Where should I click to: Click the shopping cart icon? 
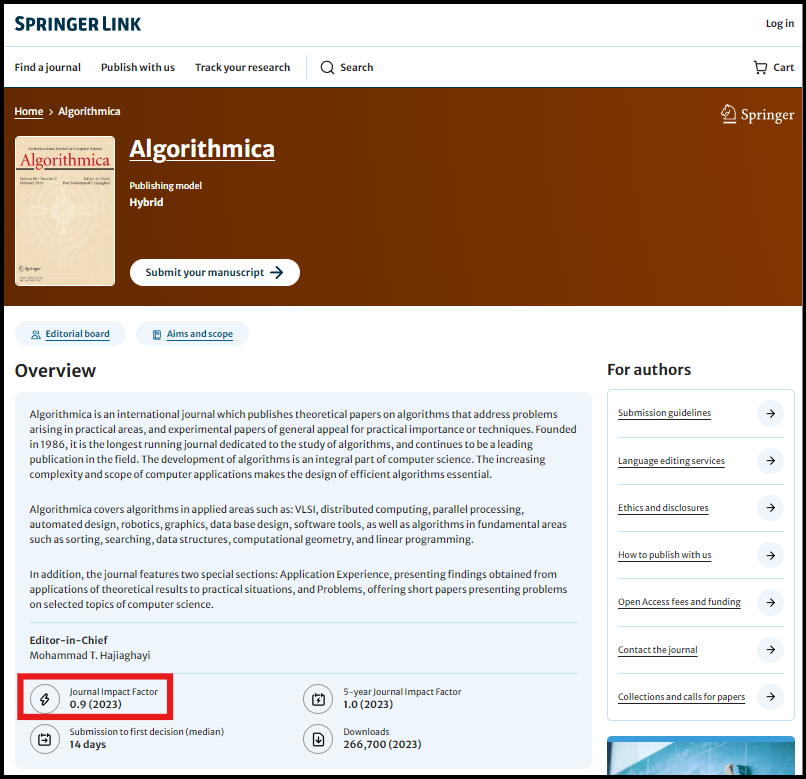pos(760,67)
